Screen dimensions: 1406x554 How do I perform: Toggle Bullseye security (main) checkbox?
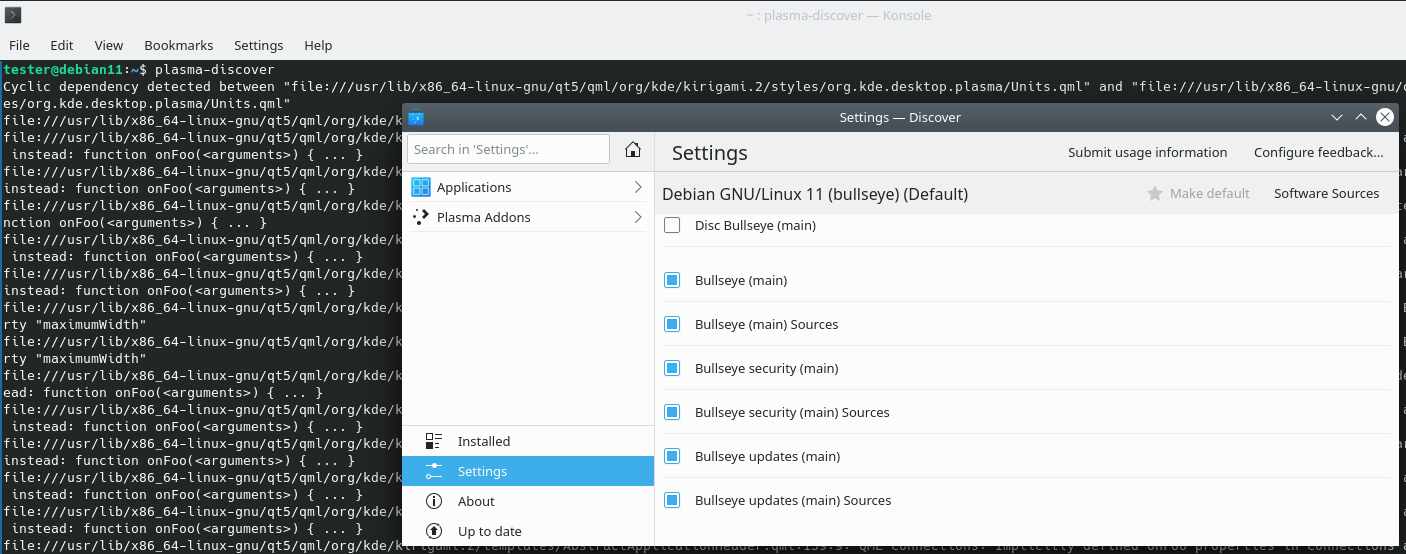point(672,368)
